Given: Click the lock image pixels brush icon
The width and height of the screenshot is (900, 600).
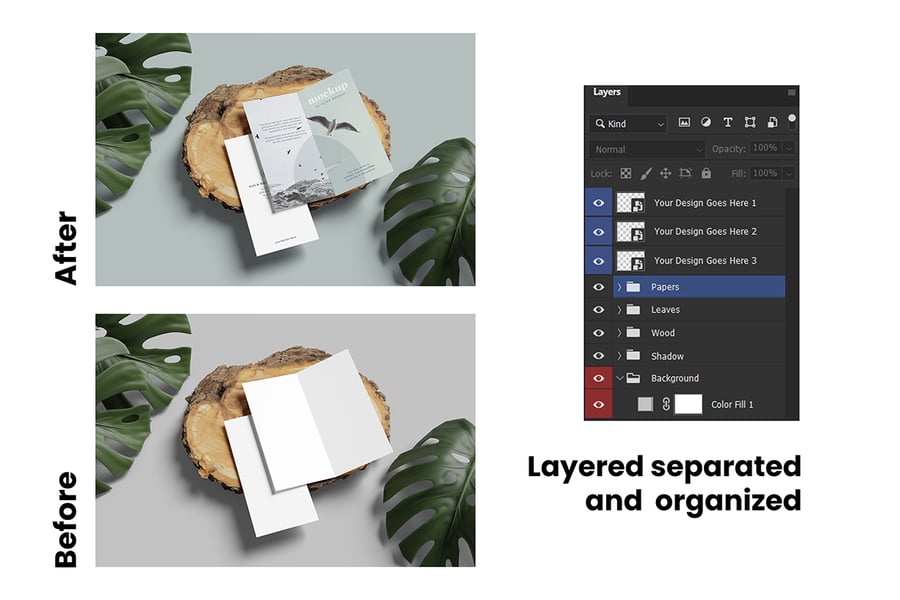Looking at the screenshot, I should [646, 173].
